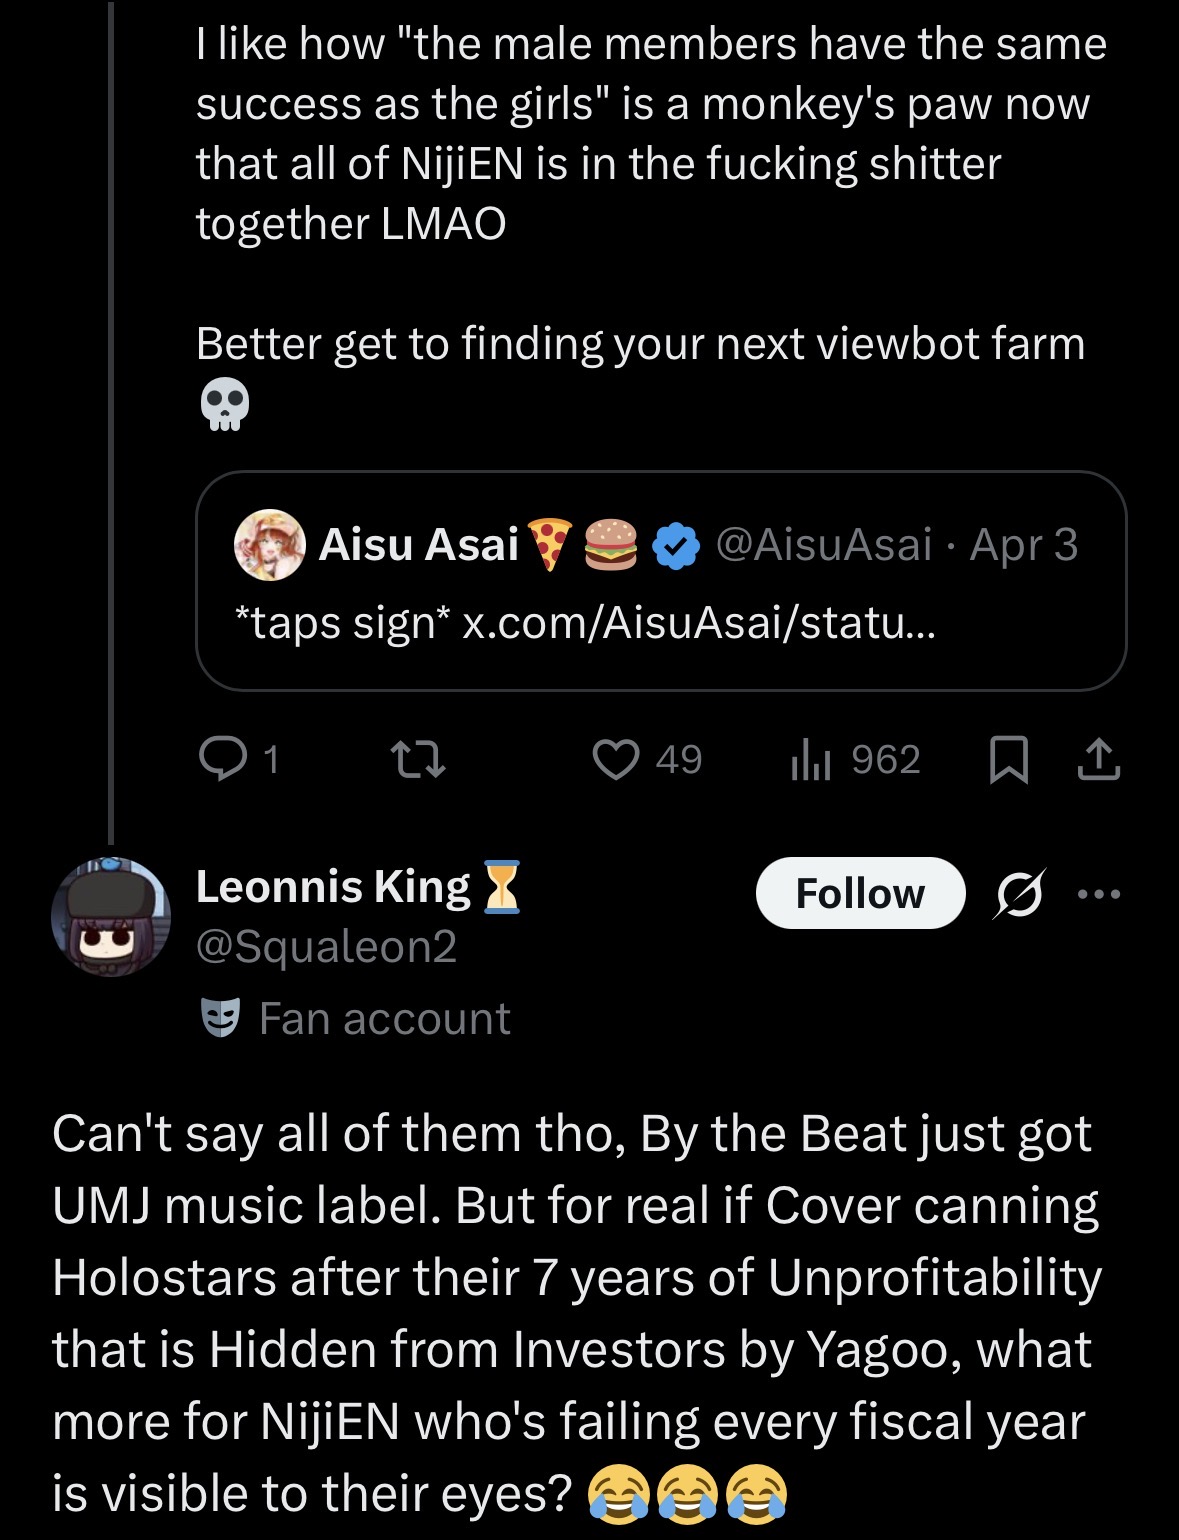1179x1540 pixels.
Task: Open the three-dot more options menu
Action: [1099, 893]
